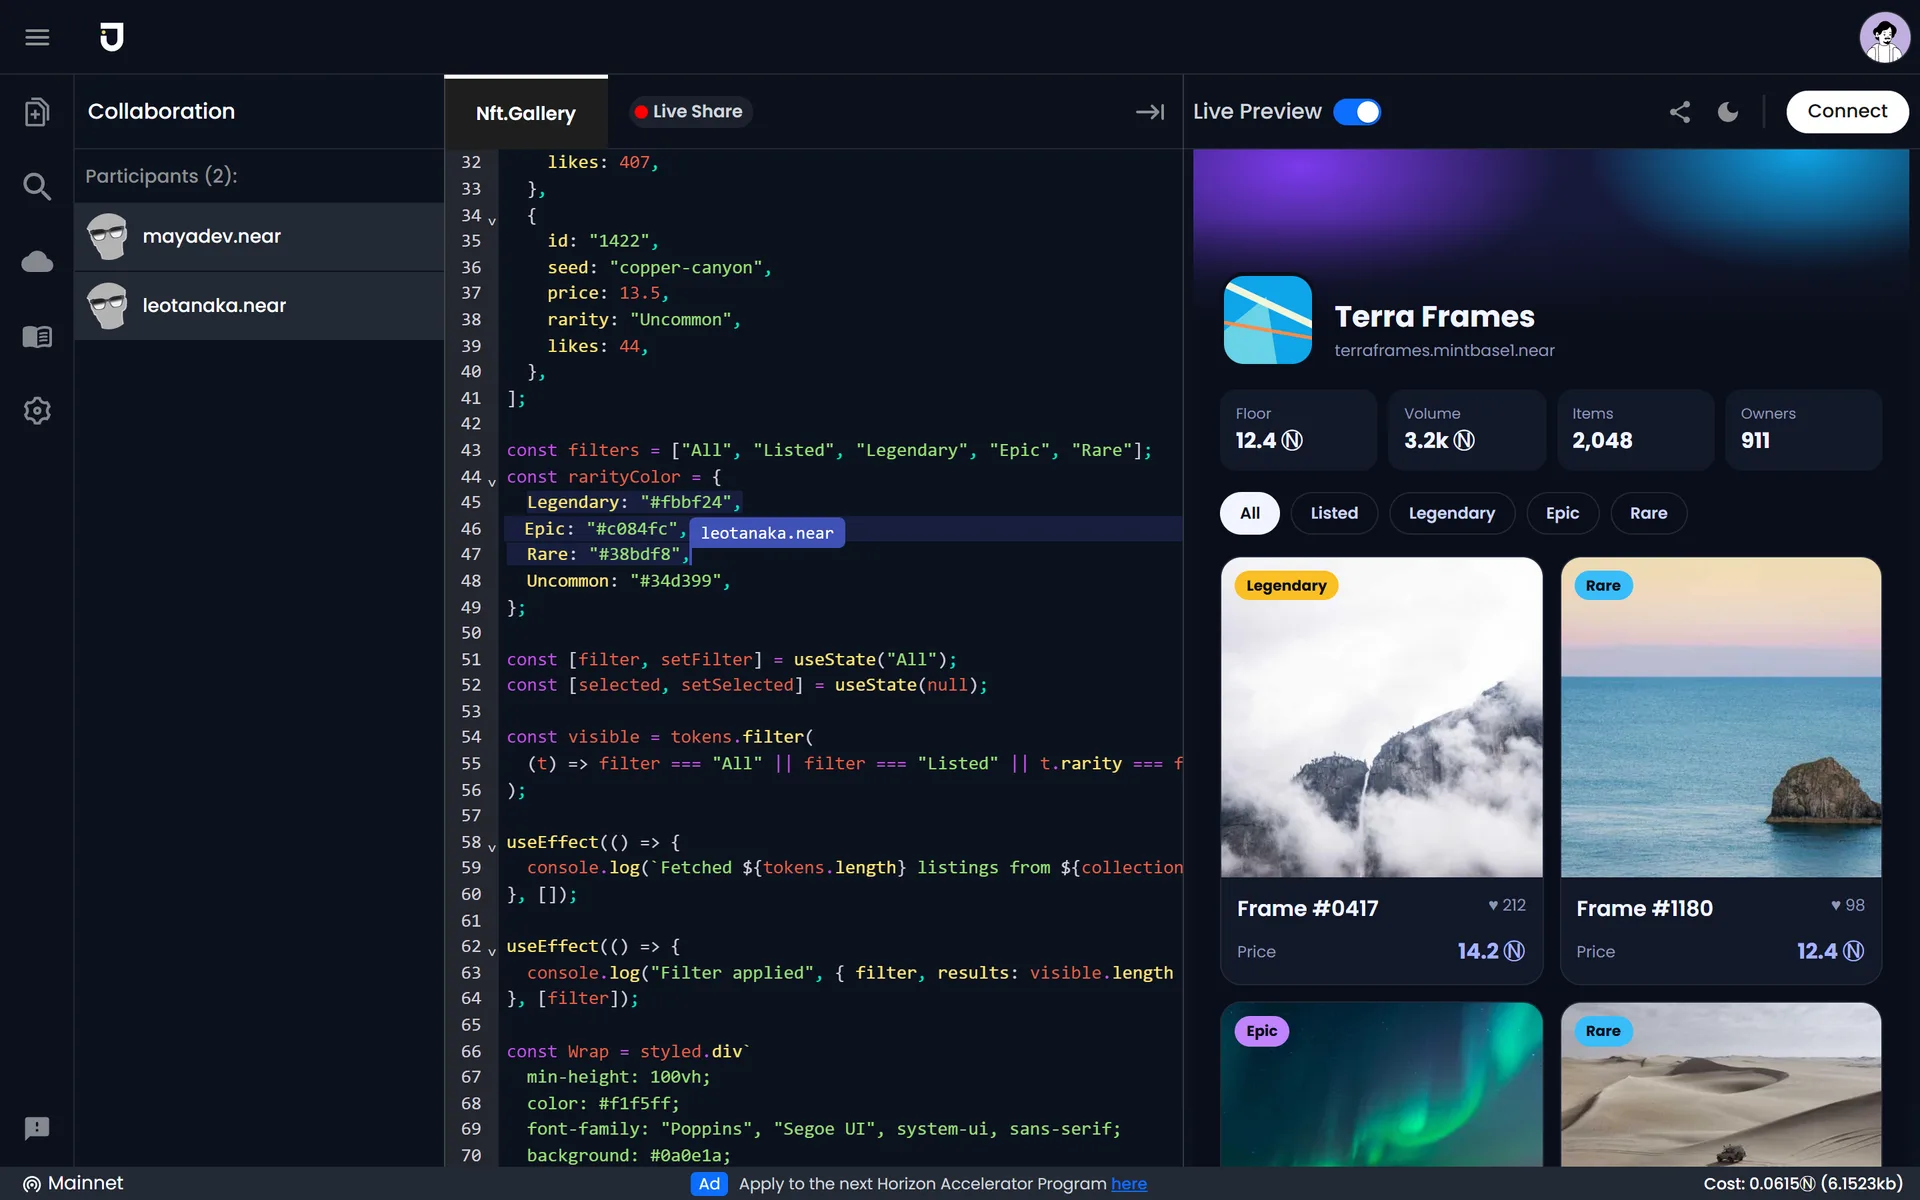This screenshot has height=1200, width=1920.
Task: Select participant leotanaka.near
Action: coord(259,306)
